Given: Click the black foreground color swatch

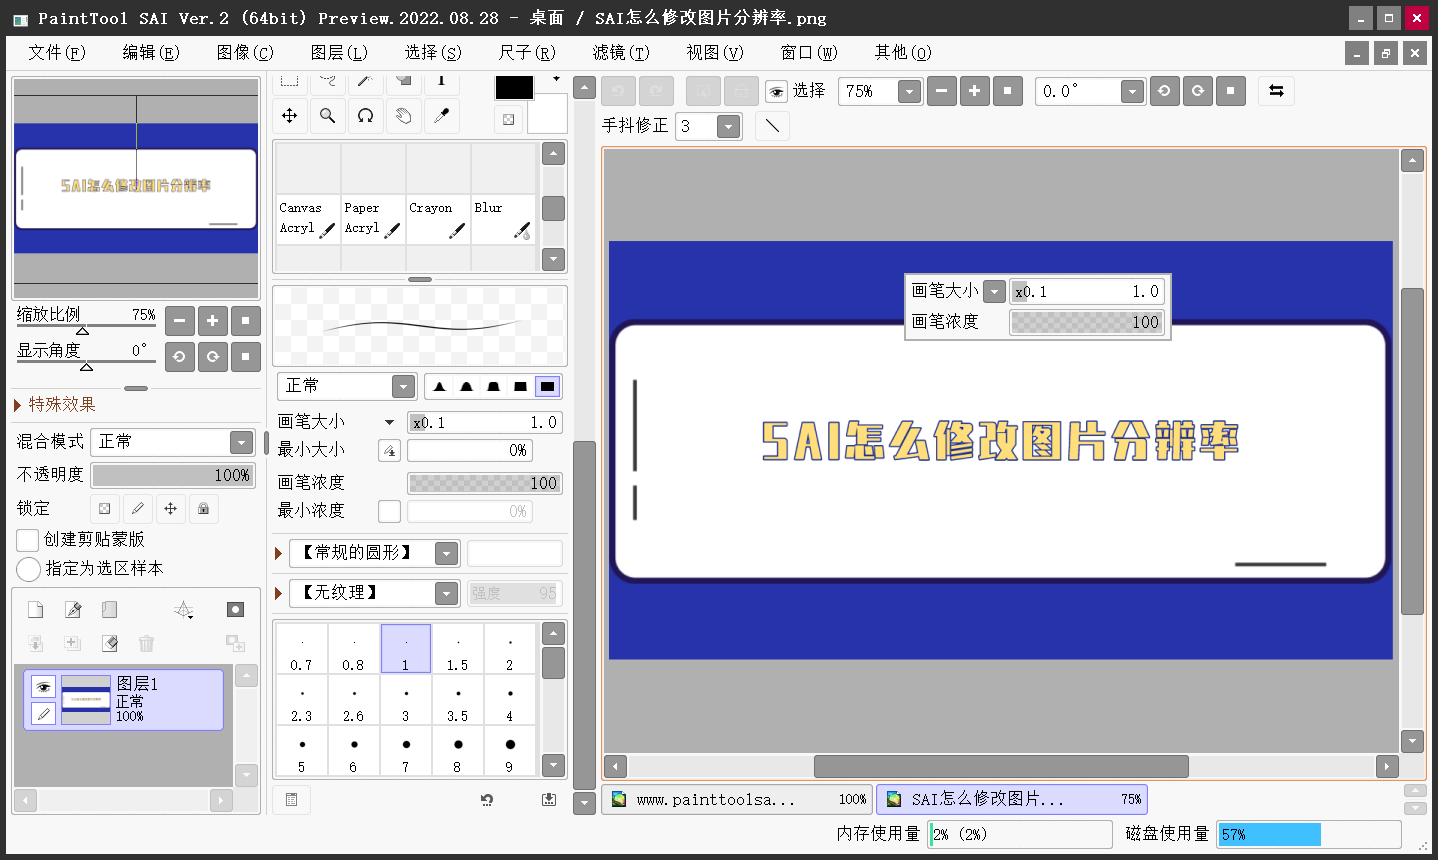Looking at the screenshot, I should click(x=515, y=88).
